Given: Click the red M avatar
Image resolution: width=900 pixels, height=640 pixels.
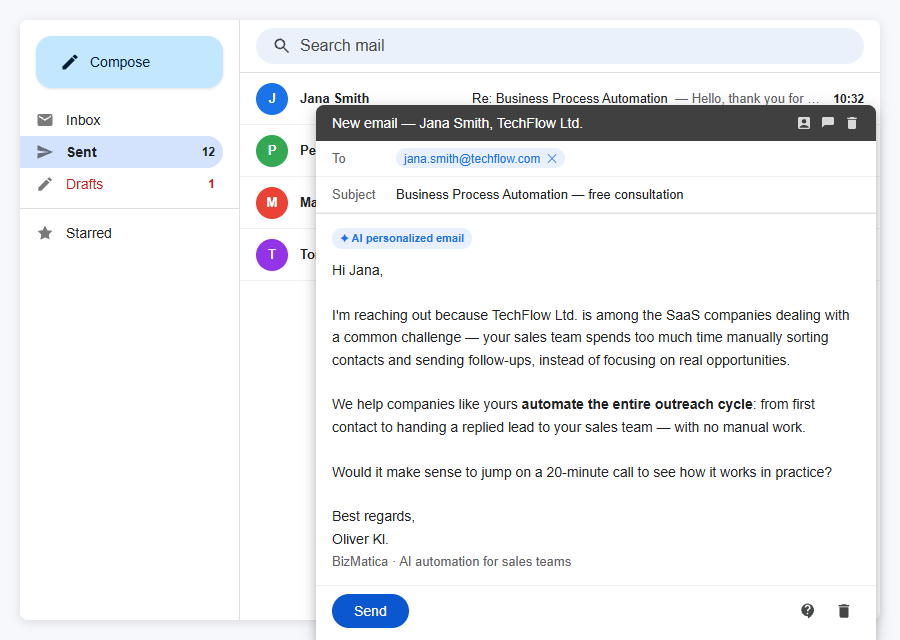Looking at the screenshot, I should (272, 203).
